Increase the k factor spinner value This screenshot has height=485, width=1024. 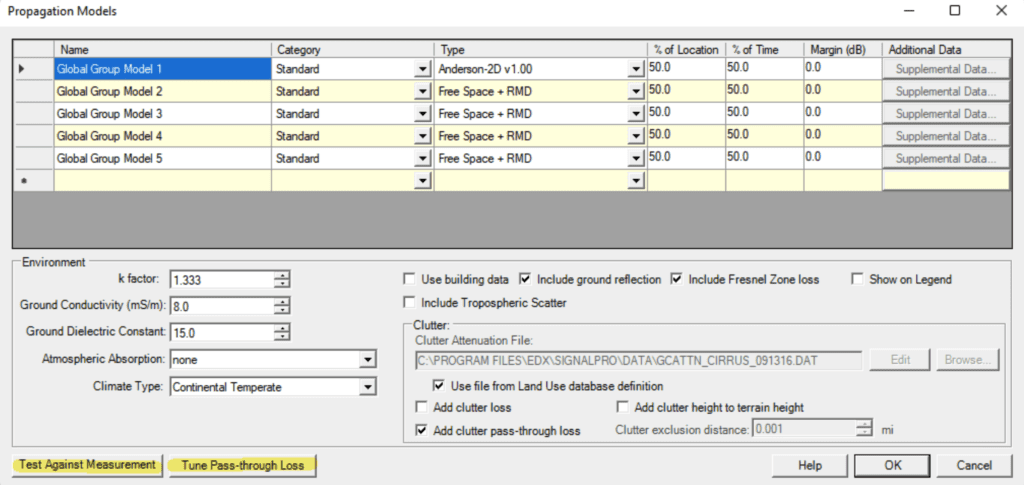tap(284, 275)
